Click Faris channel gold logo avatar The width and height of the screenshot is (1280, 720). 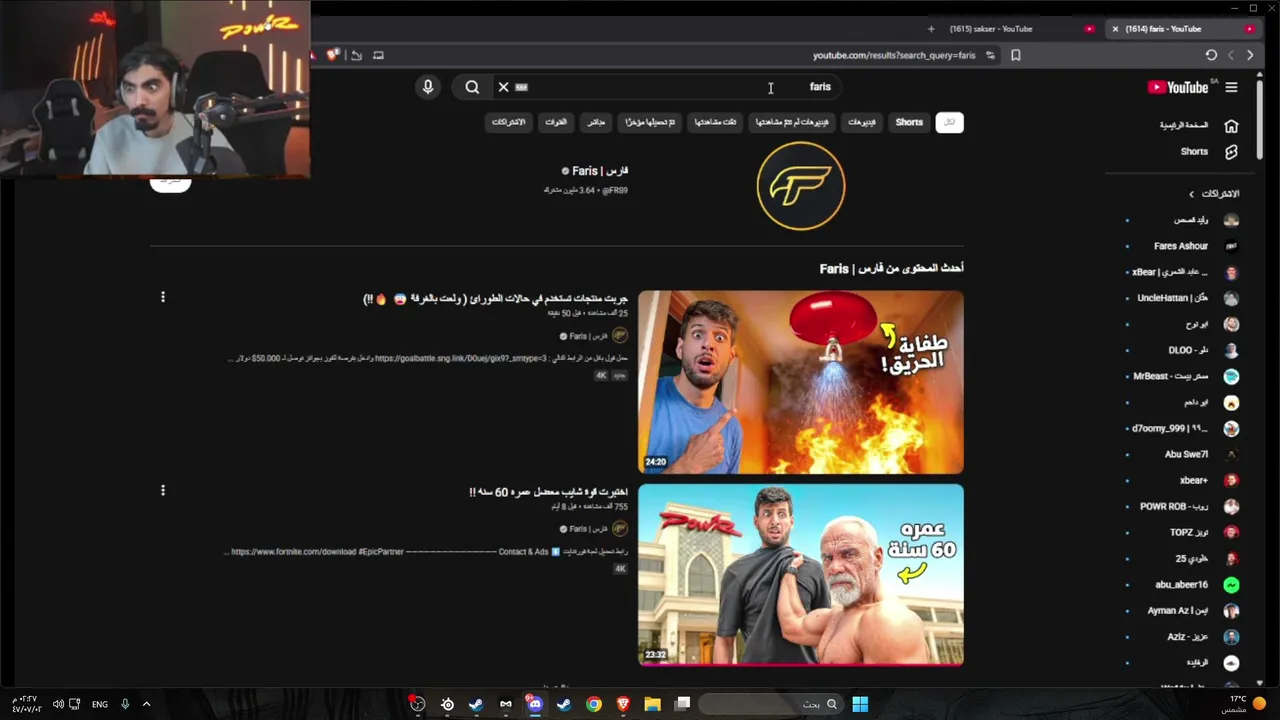point(801,186)
